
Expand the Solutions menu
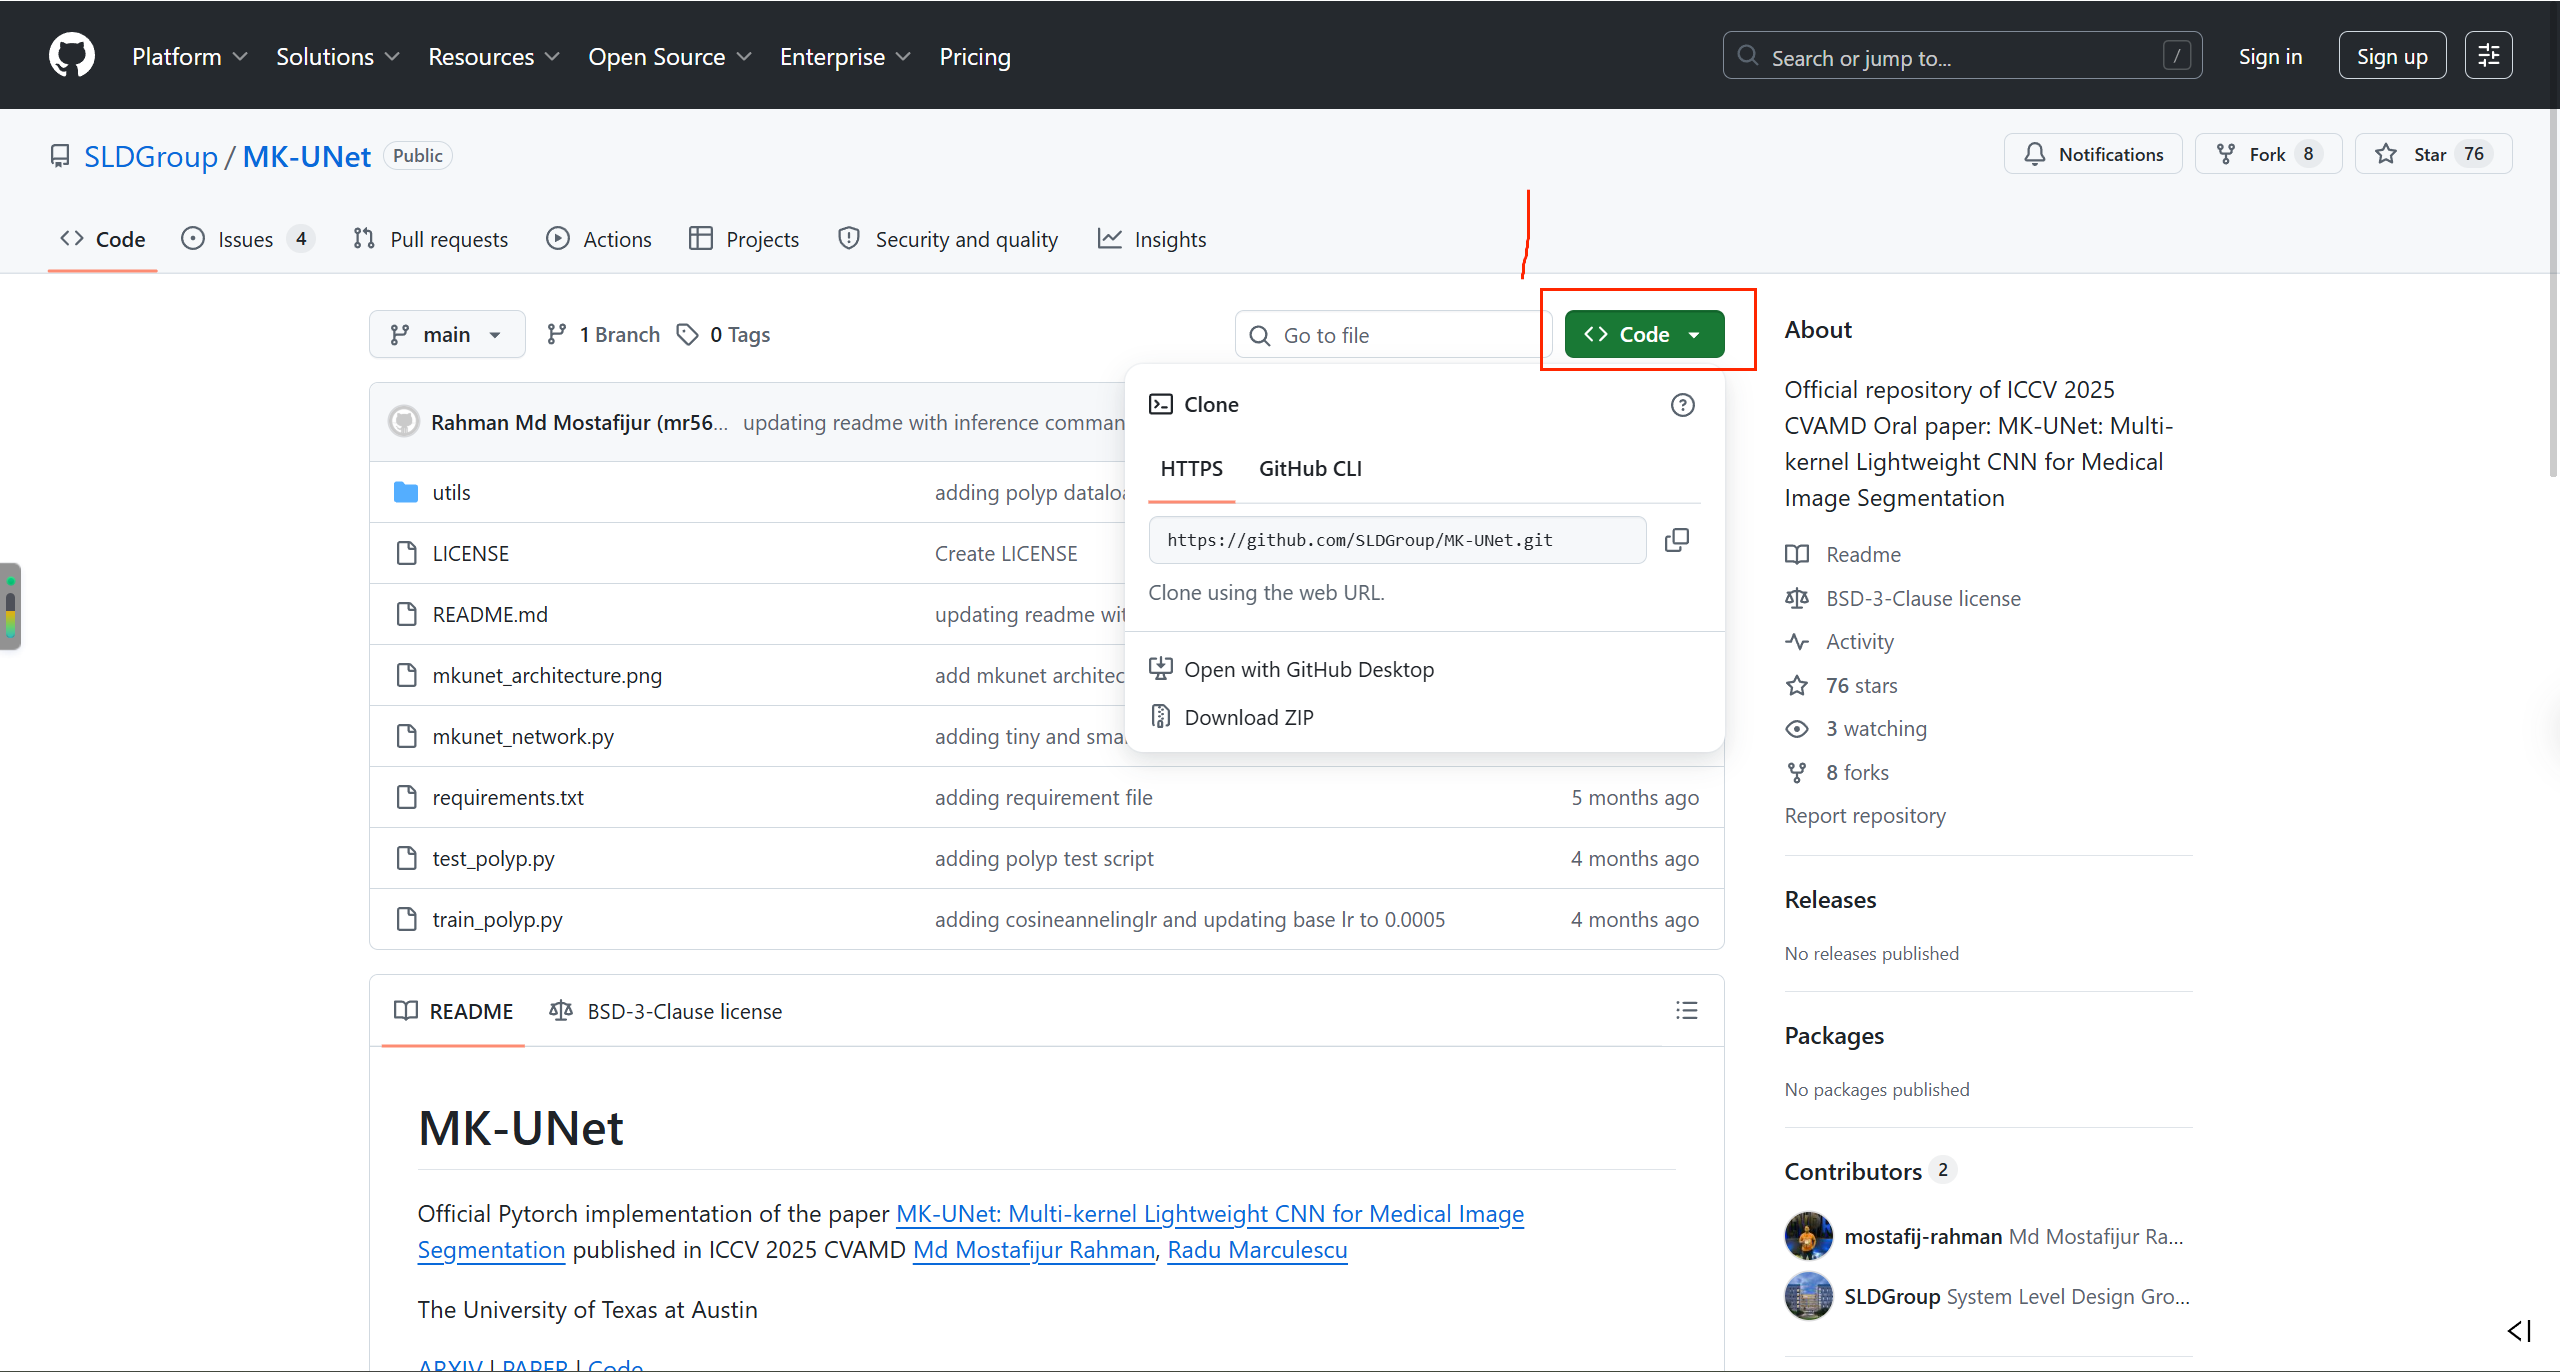pos(338,57)
